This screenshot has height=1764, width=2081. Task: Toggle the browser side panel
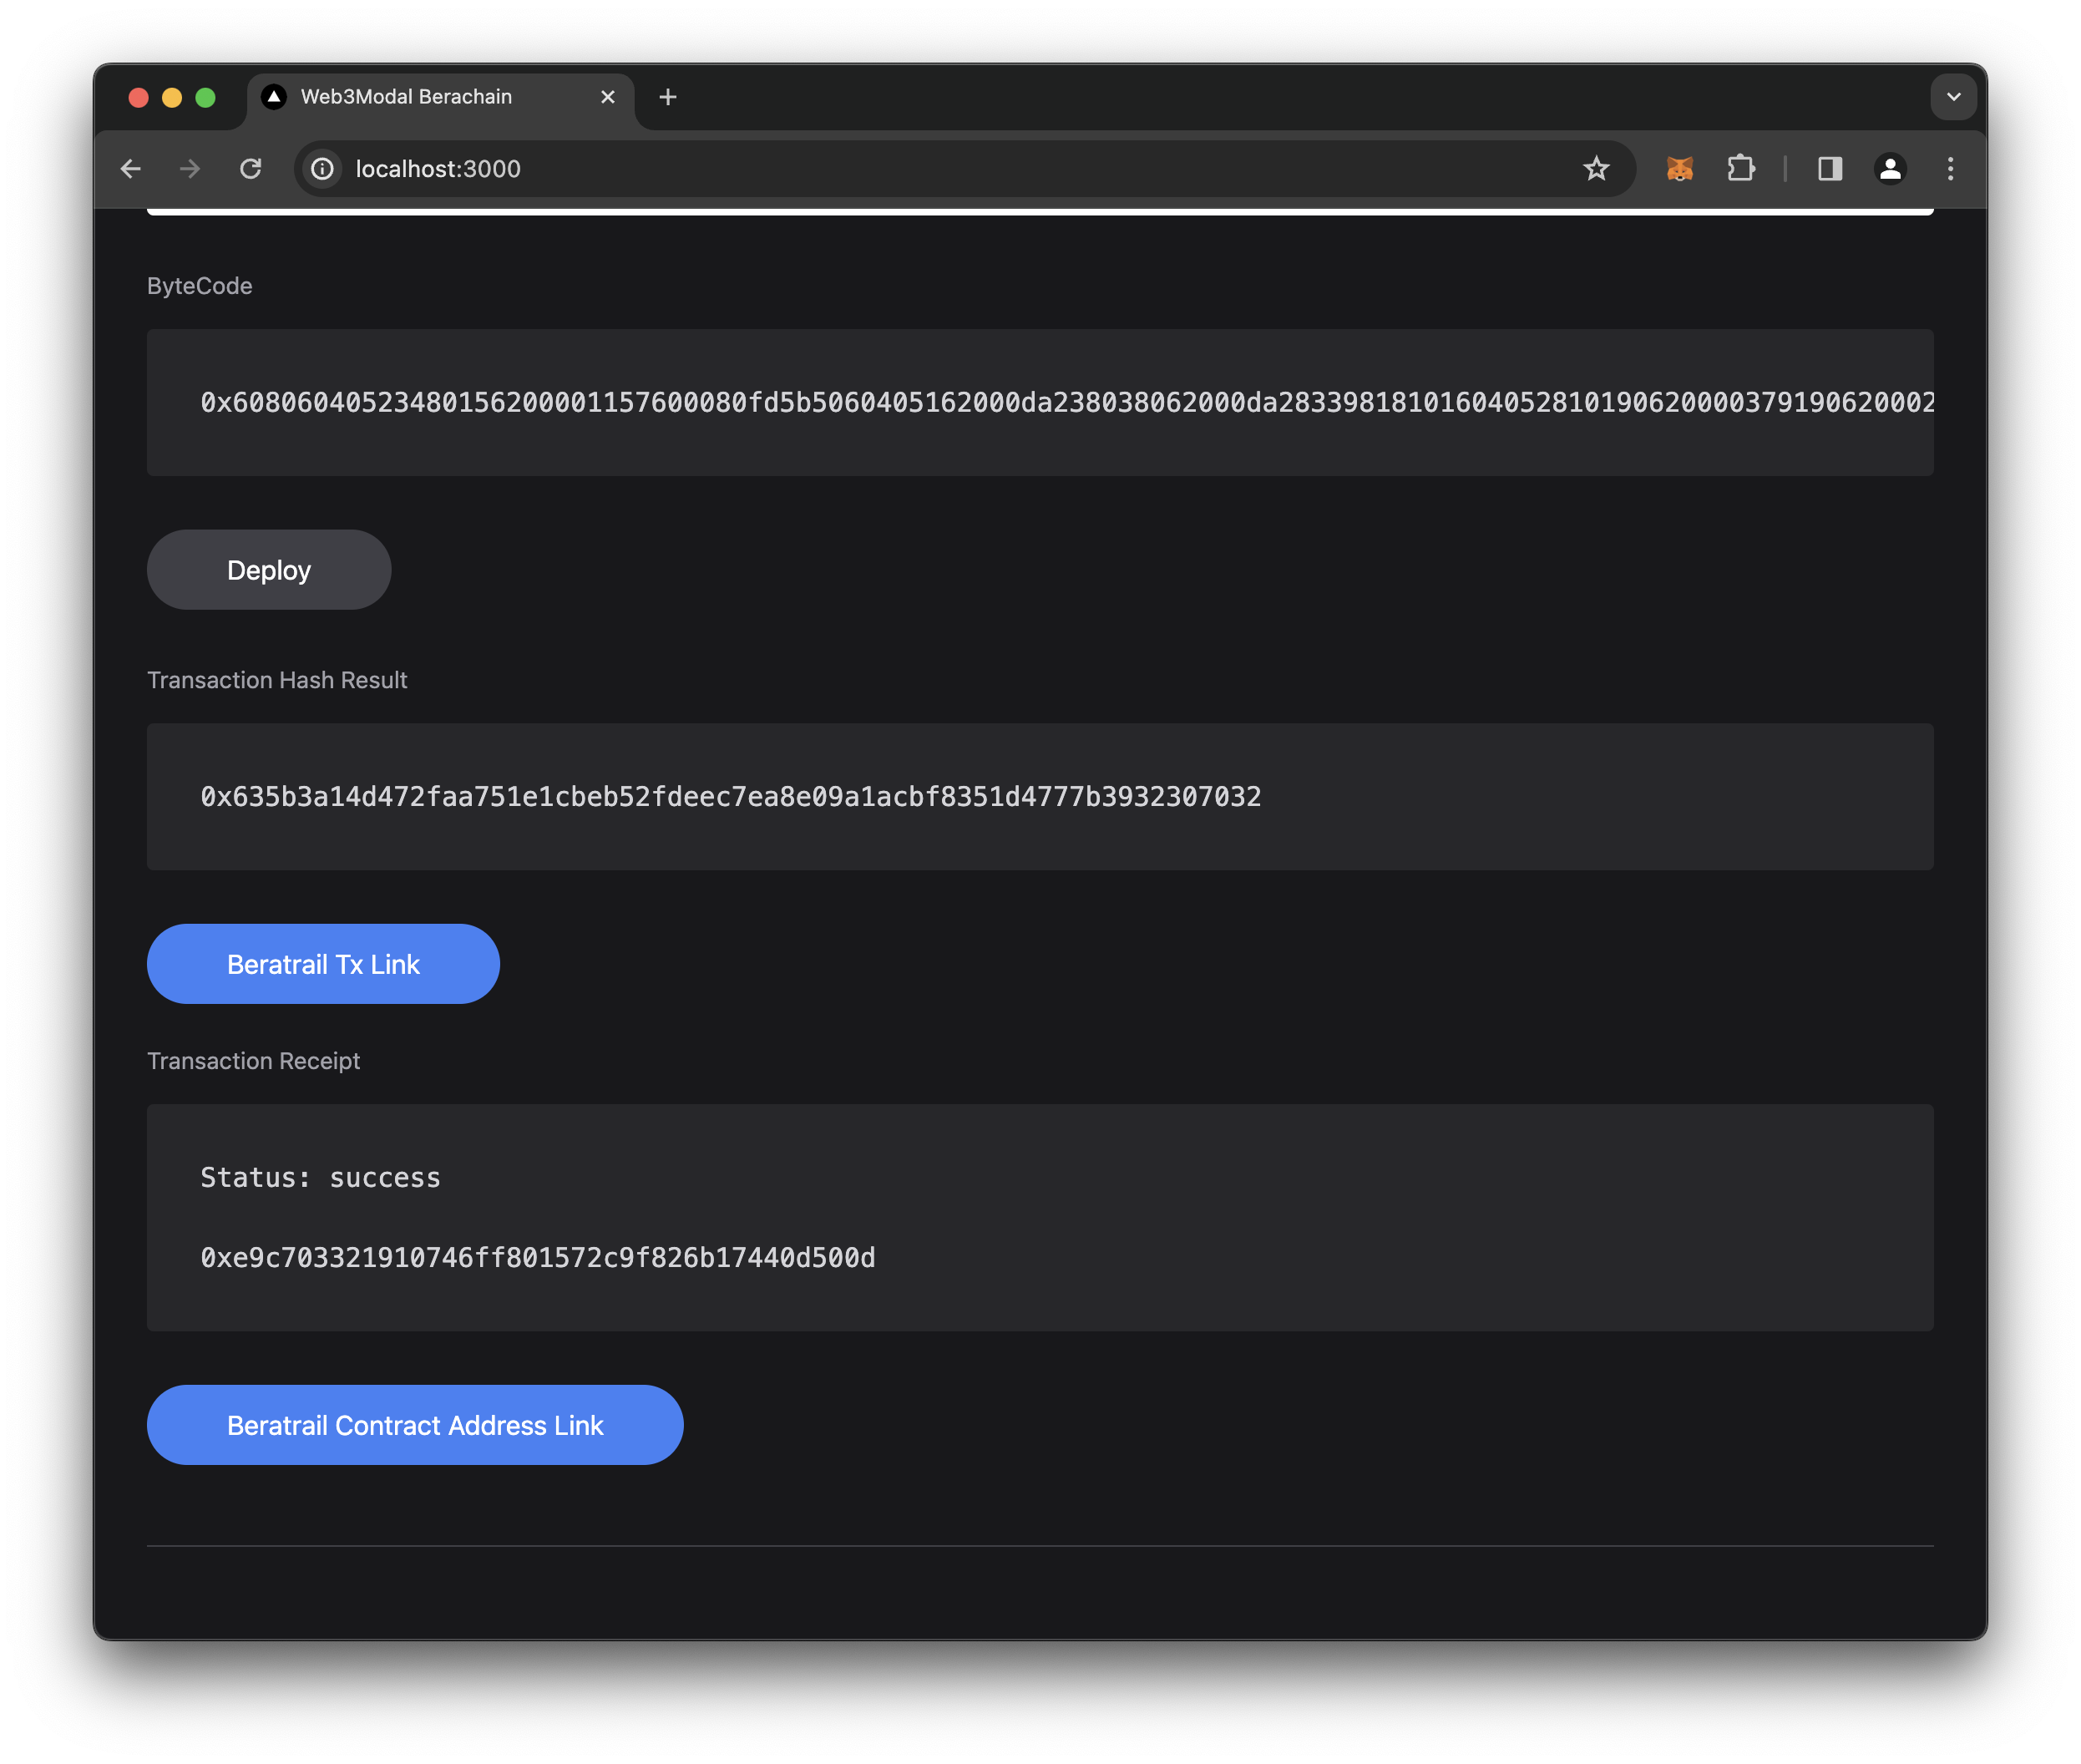tap(1830, 169)
